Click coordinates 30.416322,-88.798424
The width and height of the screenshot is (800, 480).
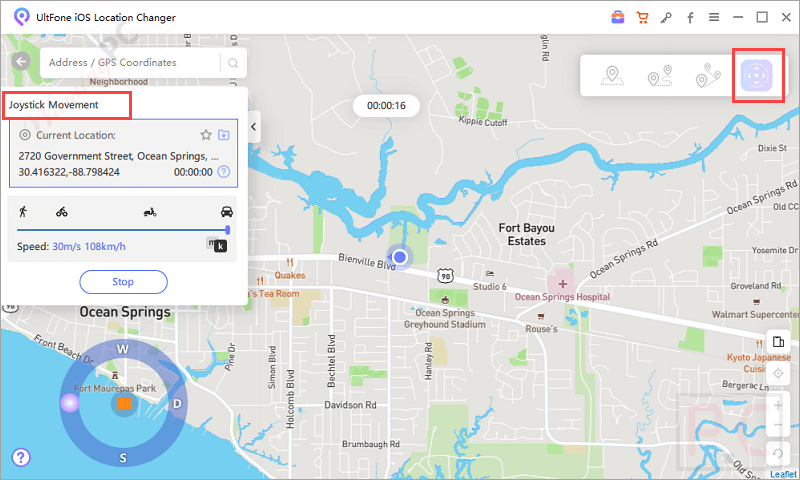click(x=69, y=172)
